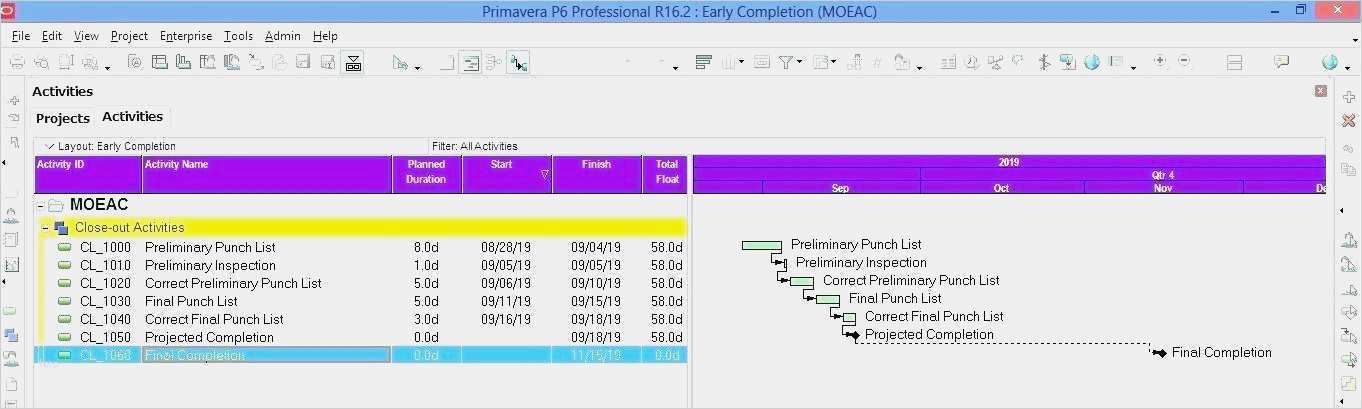Screen dimensions: 1362x409
Task: Click the Gantt chart bars icon
Action: coord(703,62)
